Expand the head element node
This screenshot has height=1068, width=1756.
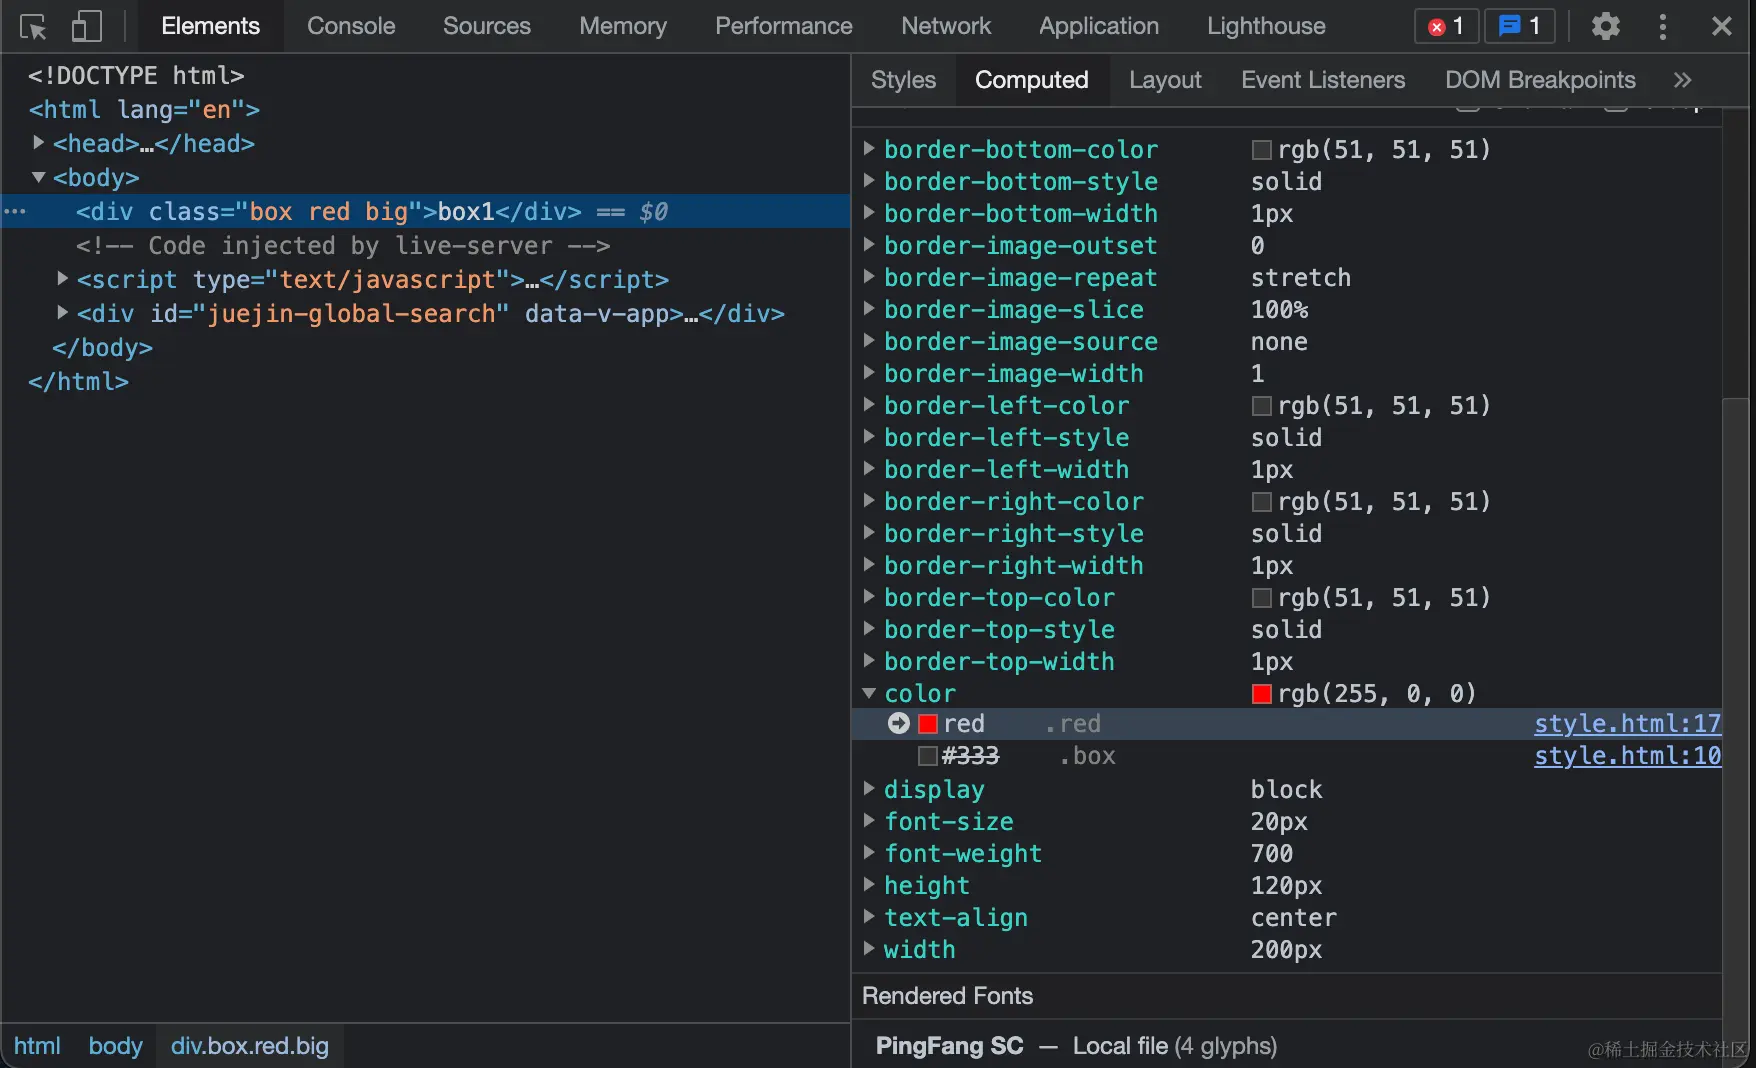[38, 143]
